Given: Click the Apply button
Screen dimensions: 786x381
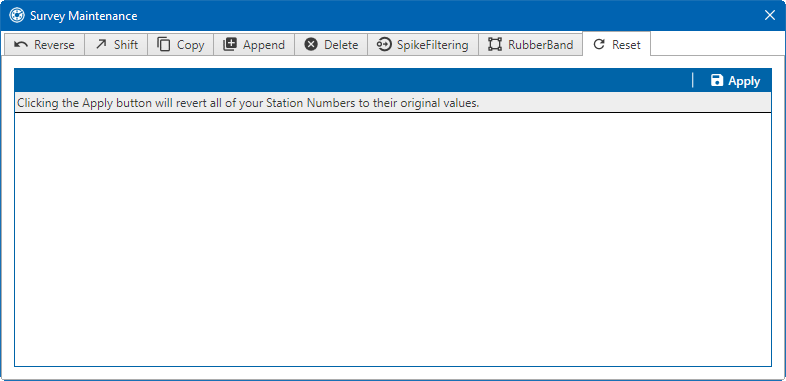Looking at the screenshot, I should 735,81.
